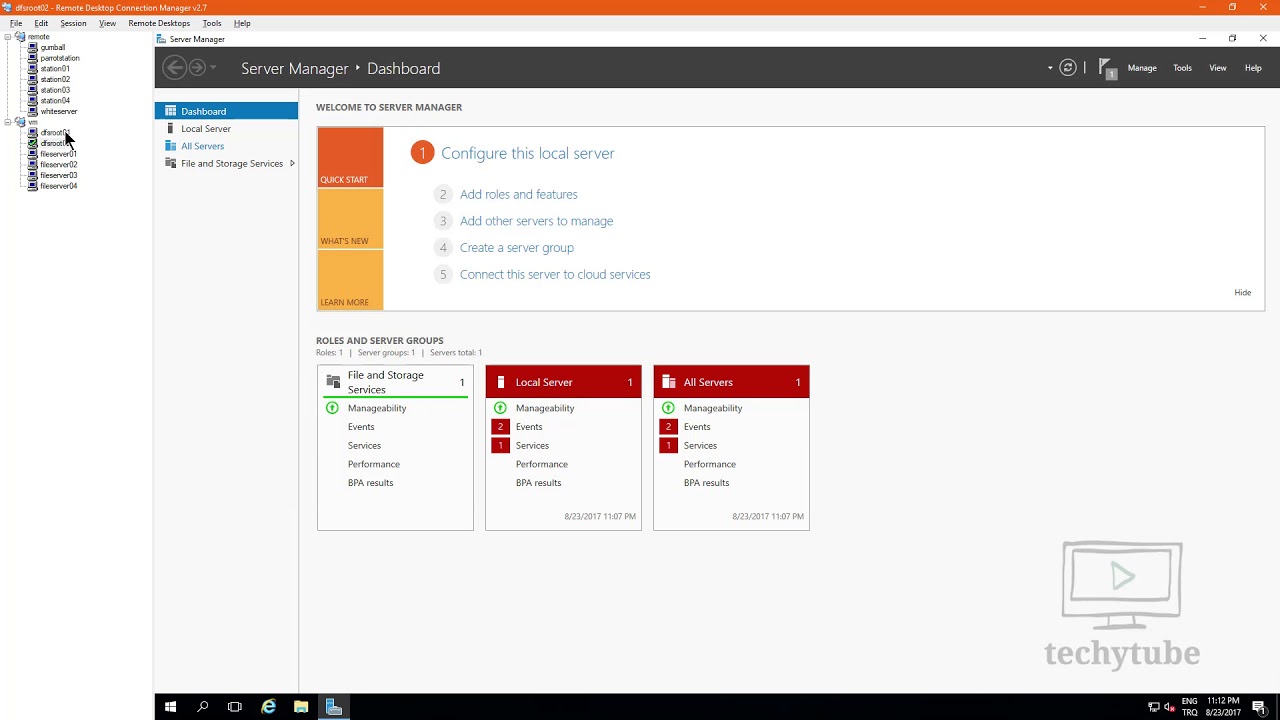Image resolution: width=1280 pixels, height=720 pixels.
Task: Click the File and Storage Services sidebar icon
Action: point(171,163)
